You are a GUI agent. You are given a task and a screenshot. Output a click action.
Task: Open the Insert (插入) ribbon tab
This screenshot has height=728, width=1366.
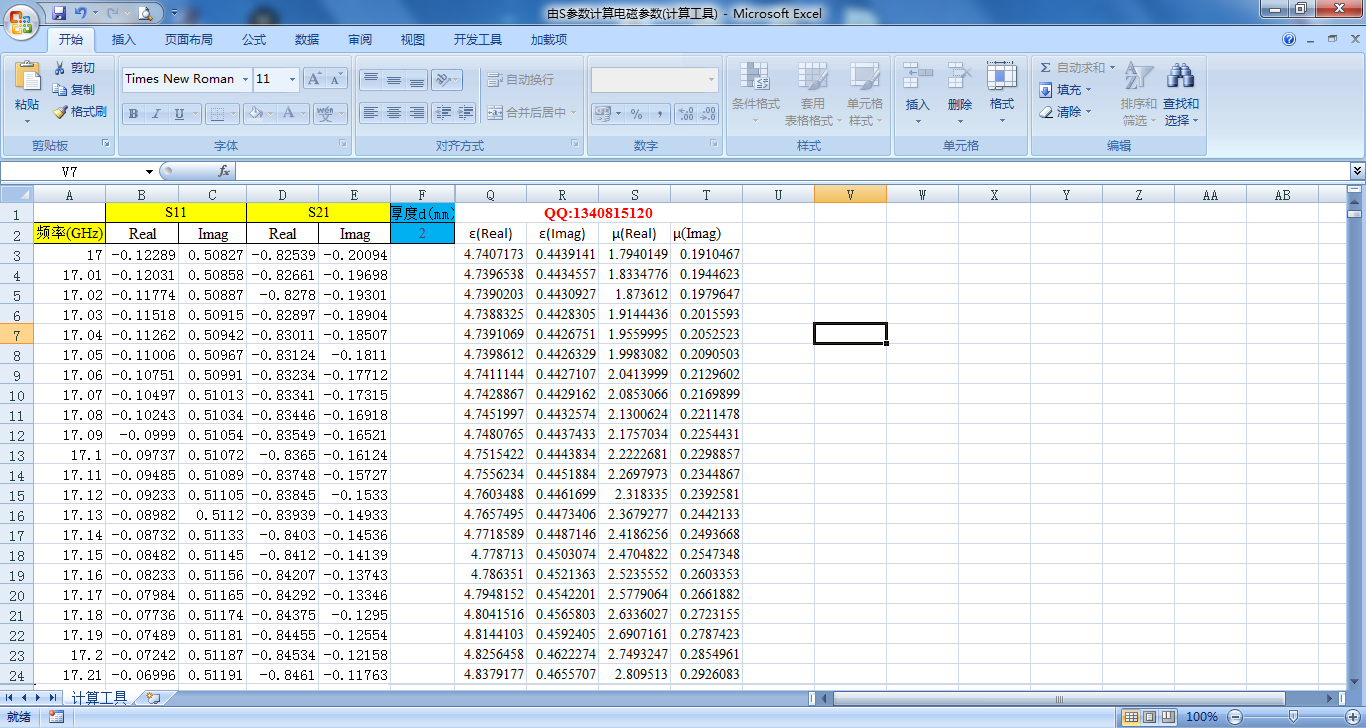(124, 40)
